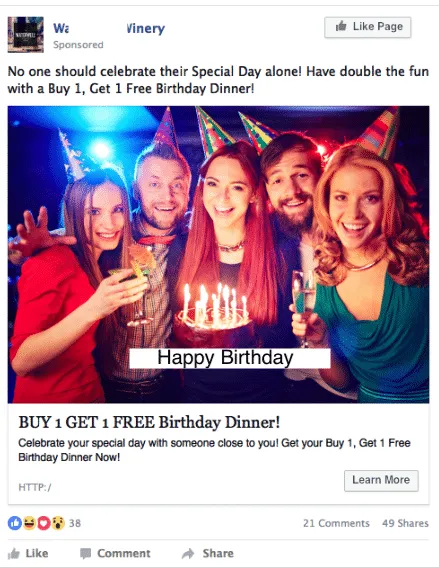Like the post with the thumbs-up icon
Image resolution: width=439 pixels, height=568 pixels.
coord(14,554)
